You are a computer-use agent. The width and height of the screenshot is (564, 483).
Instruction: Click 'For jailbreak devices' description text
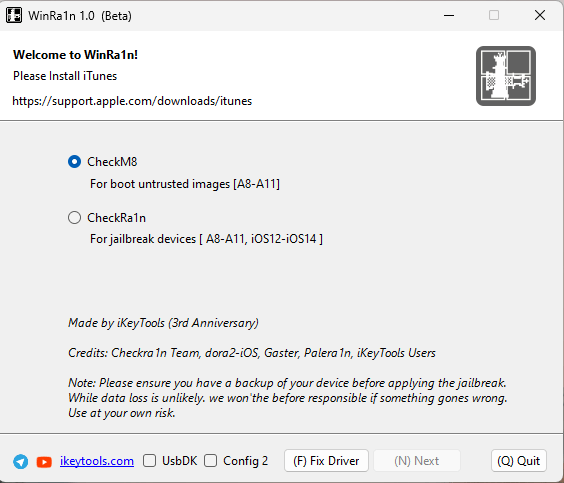(206, 239)
